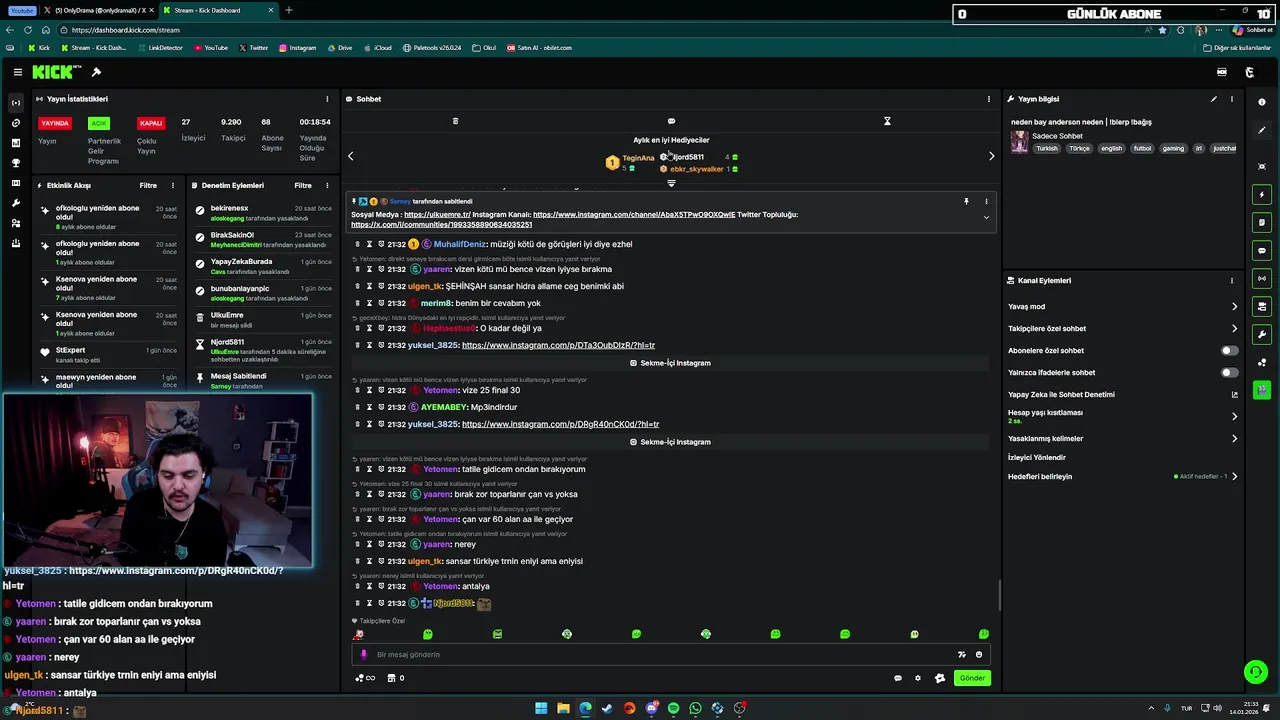Screen dimensions: 1280x720
Task: Click the Turkish category tag
Action: click(1047, 148)
